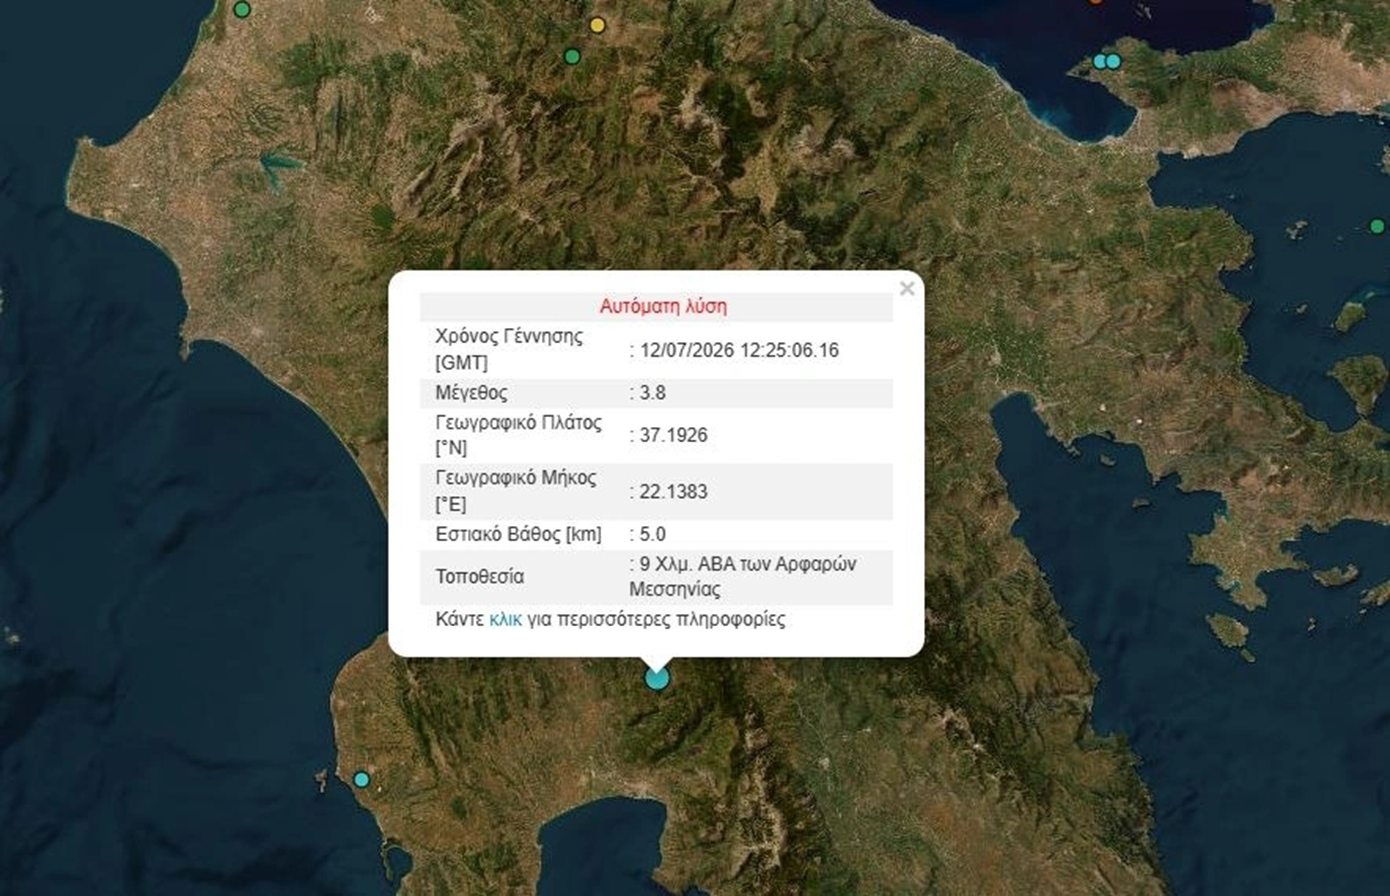Select the 'Τοποθεσία' label
Viewport: 1390px width, 896px height.
[480, 577]
